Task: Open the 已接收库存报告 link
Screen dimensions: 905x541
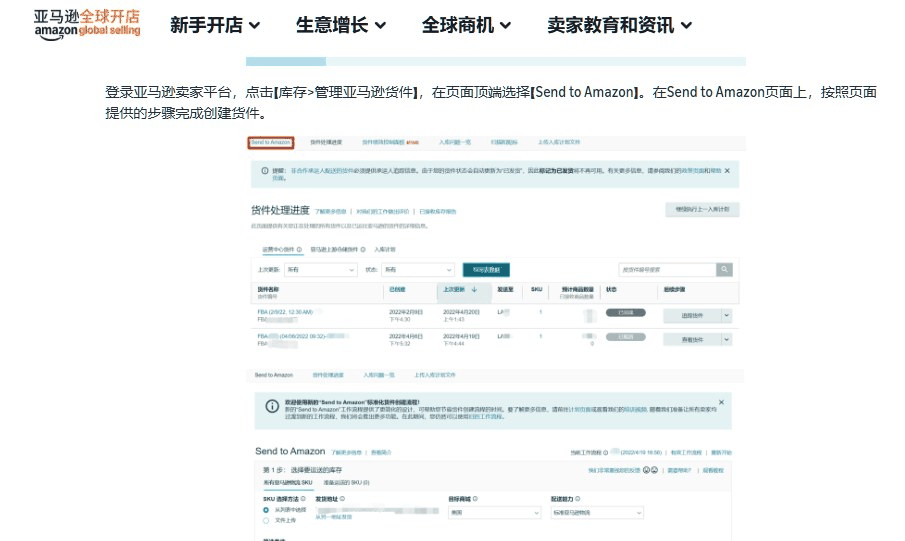Action: [x=437, y=212]
